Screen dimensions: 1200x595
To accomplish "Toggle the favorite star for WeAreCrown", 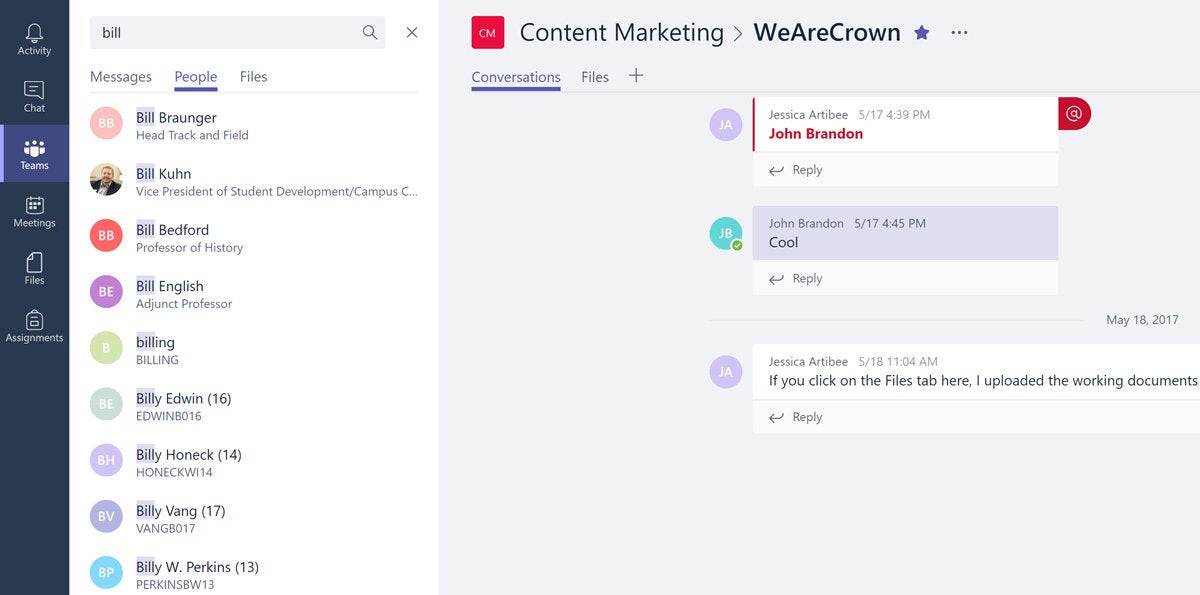I will [x=922, y=33].
